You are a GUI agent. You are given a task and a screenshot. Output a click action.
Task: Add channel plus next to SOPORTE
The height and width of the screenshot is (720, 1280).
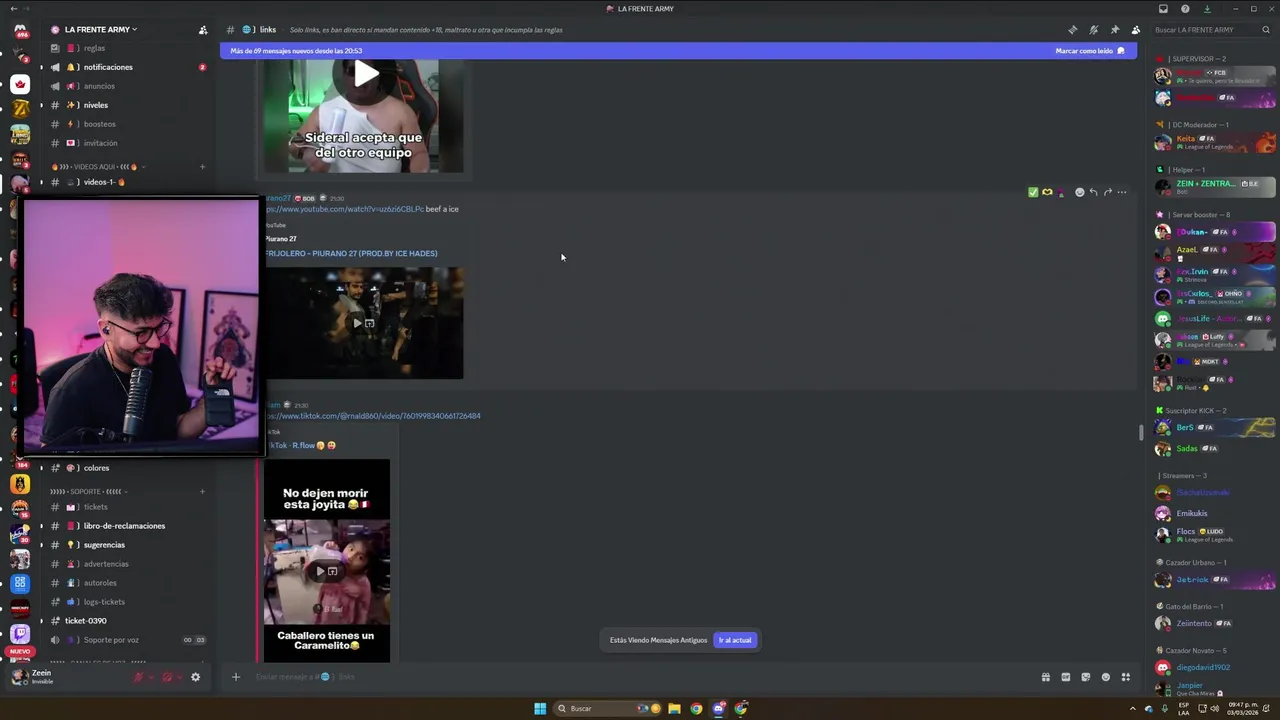click(202, 491)
